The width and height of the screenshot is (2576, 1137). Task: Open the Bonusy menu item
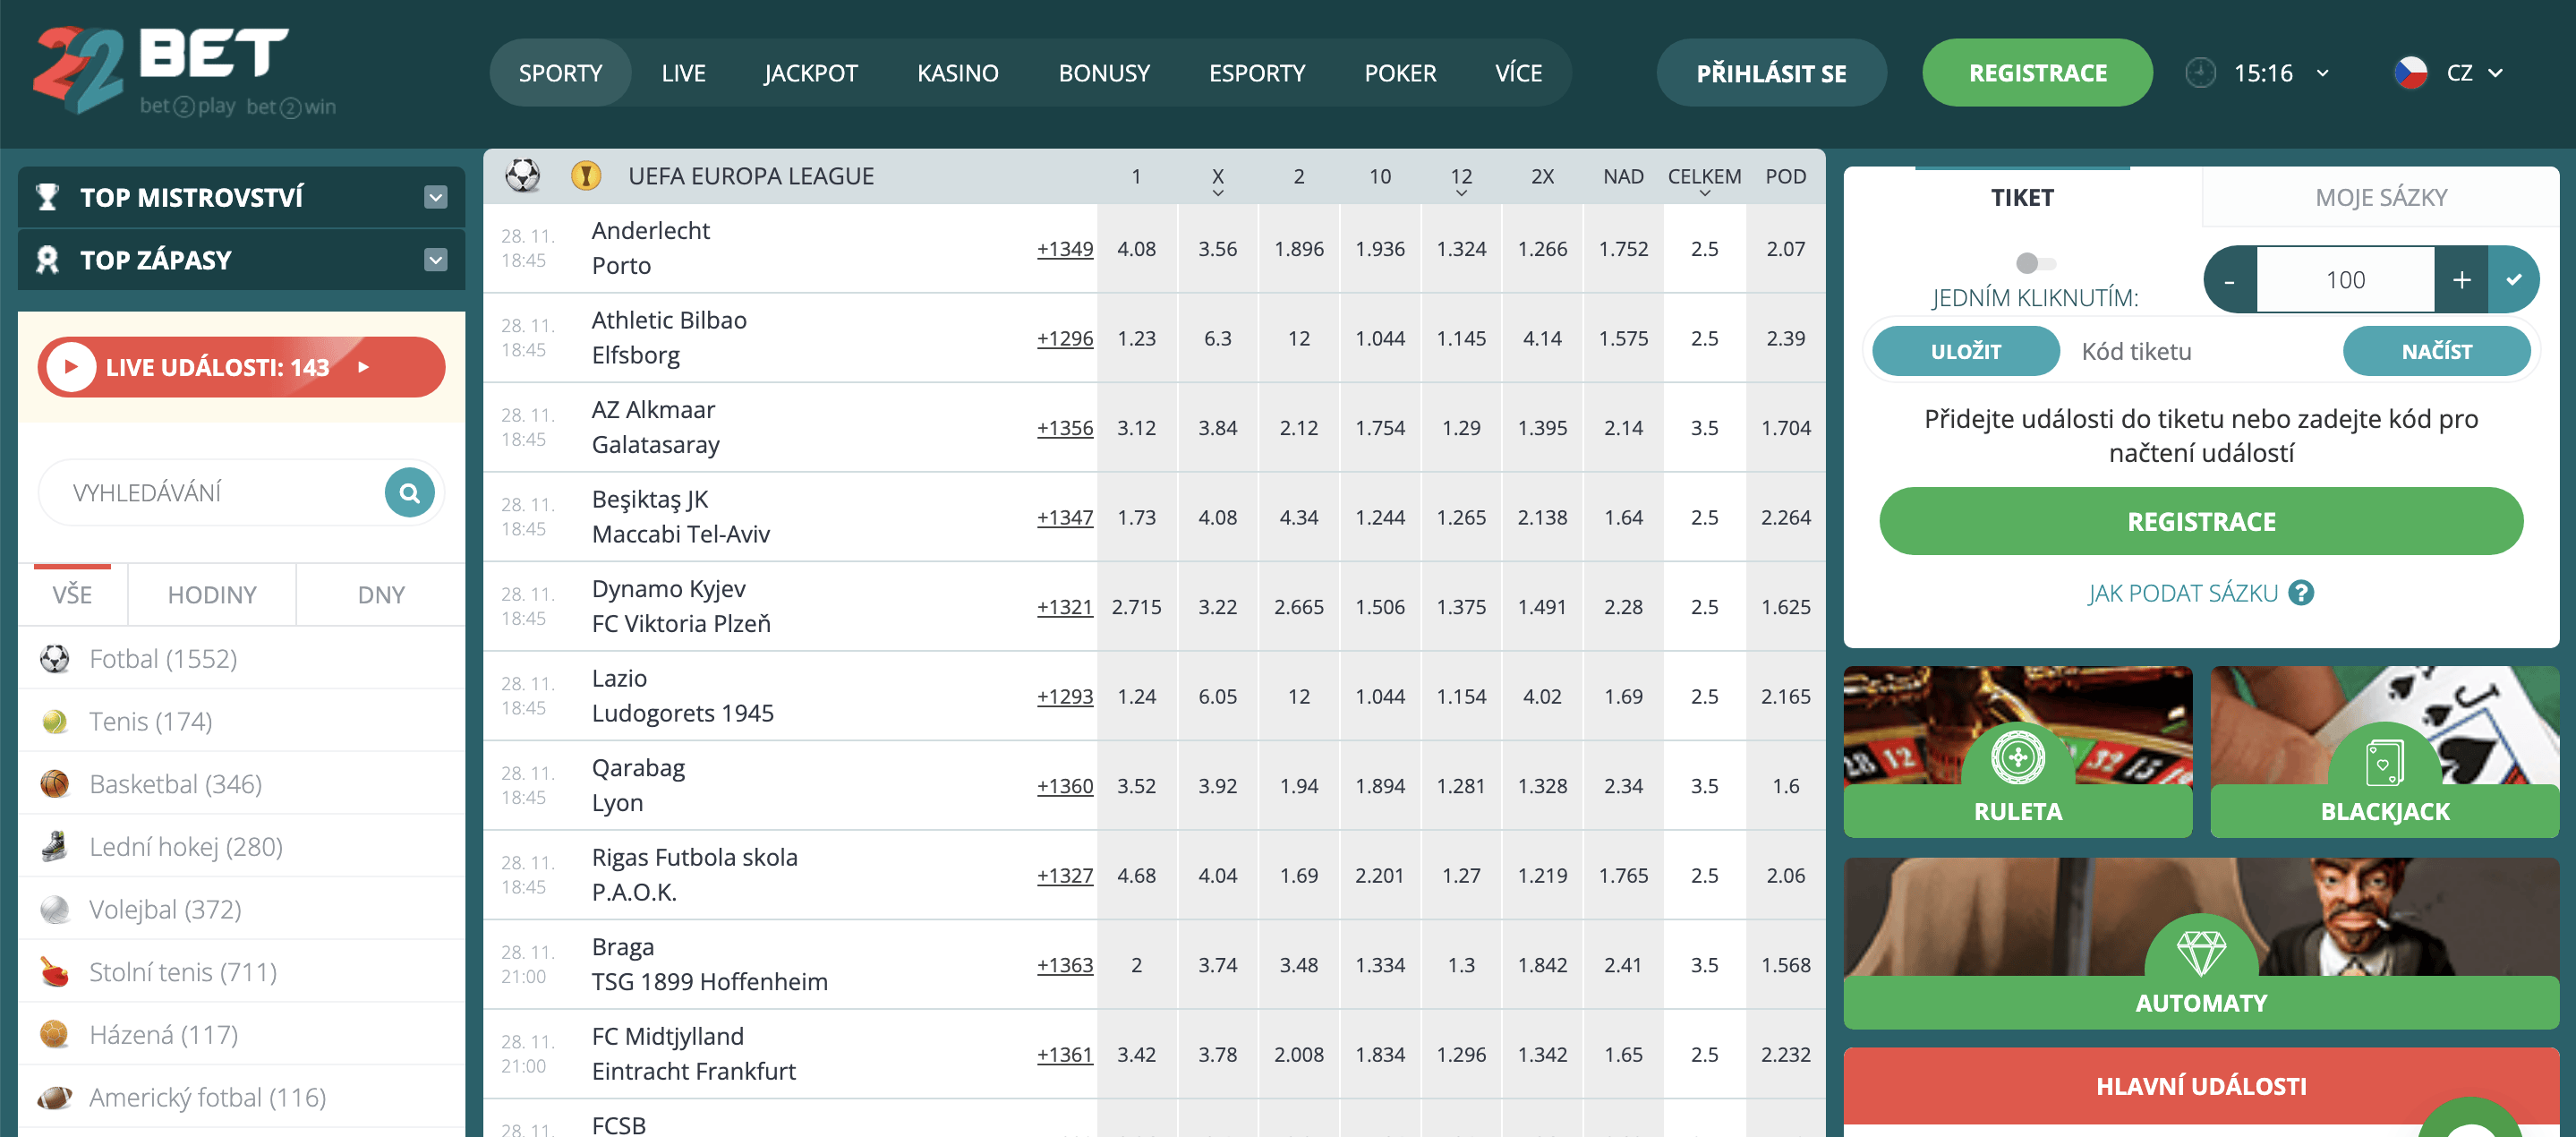pyautogui.click(x=1104, y=73)
